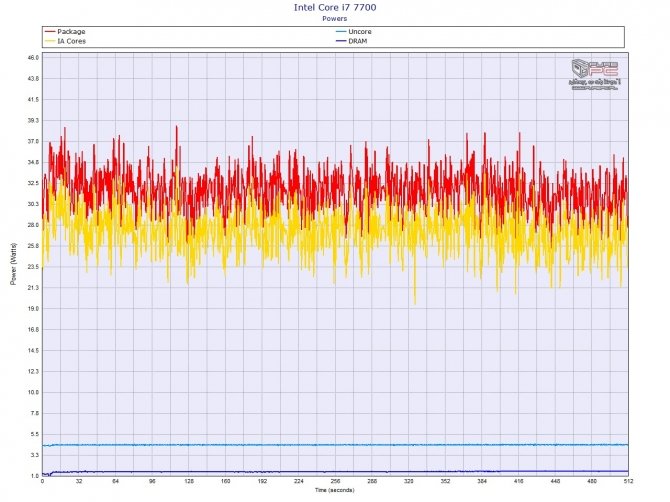
Task: Click the DRAM legend entry
Action: pos(352,41)
